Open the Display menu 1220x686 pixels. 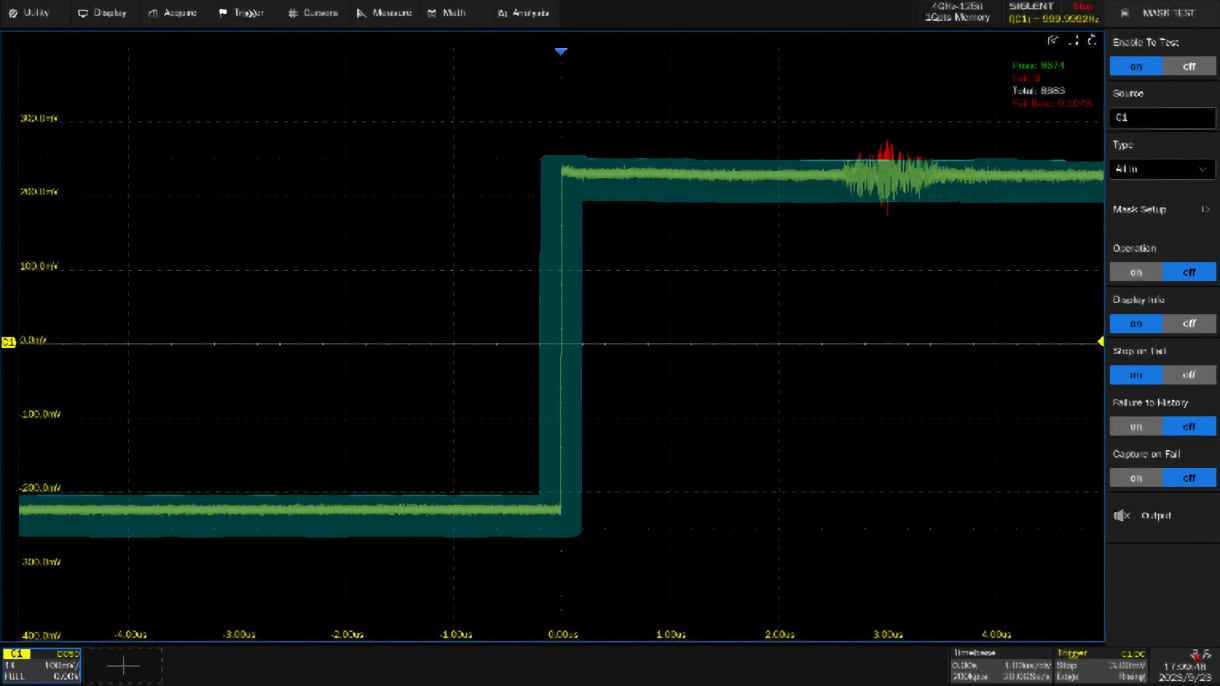103,13
